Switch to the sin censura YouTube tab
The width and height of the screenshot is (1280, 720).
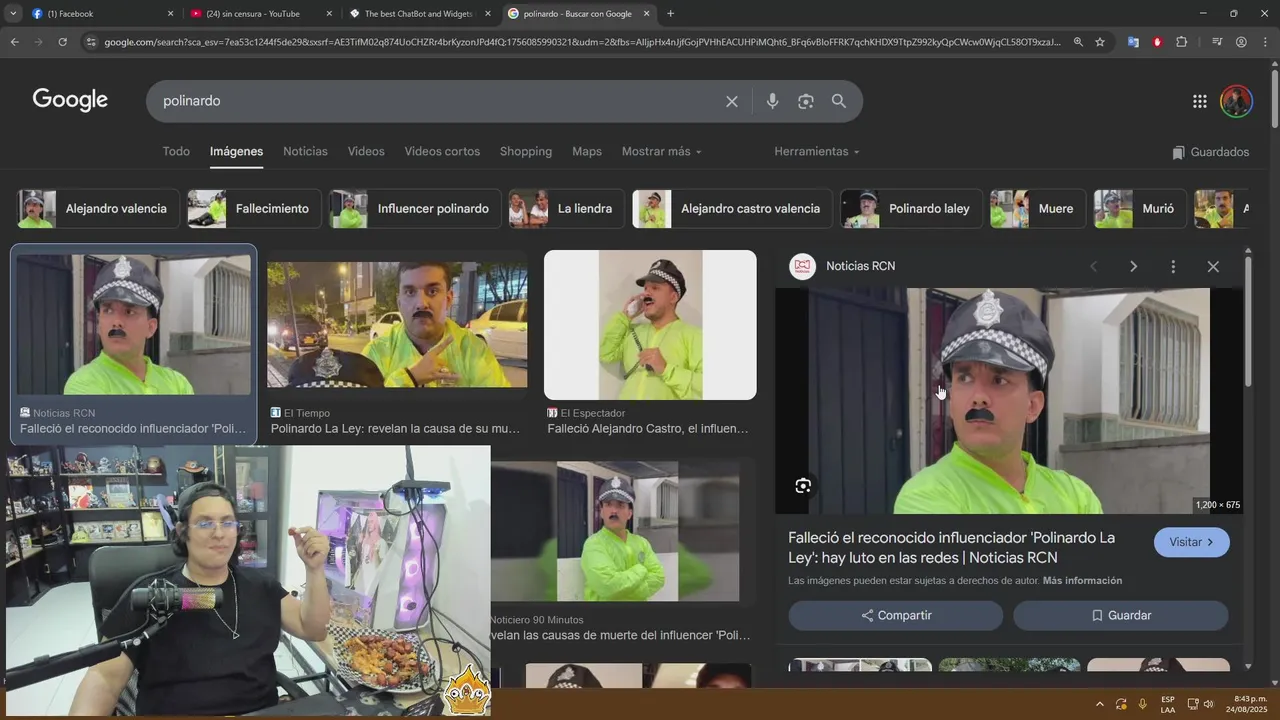click(x=260, y=13)
